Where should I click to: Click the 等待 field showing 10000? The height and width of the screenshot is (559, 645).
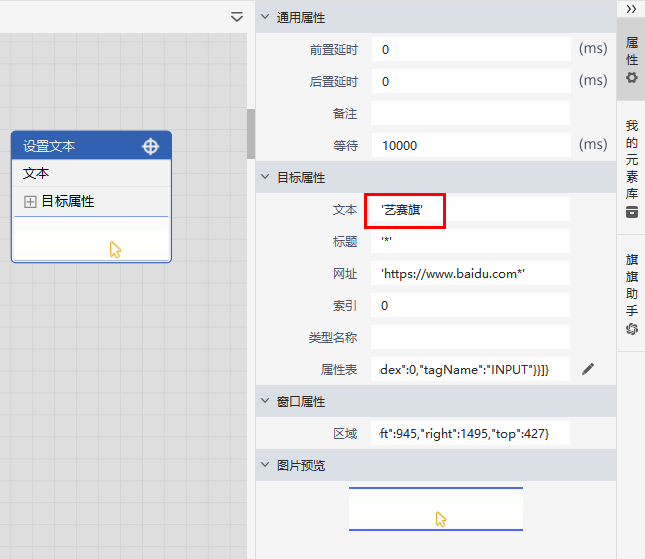(x=470, y=145)
